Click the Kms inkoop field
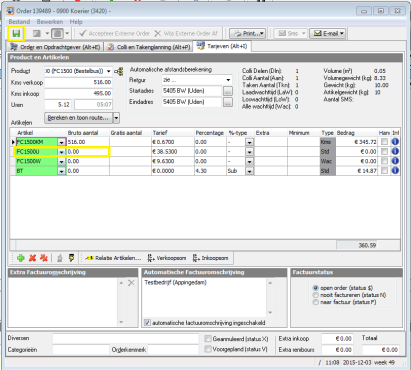Screen dimensions: 411x370 [x=78, y=94]
